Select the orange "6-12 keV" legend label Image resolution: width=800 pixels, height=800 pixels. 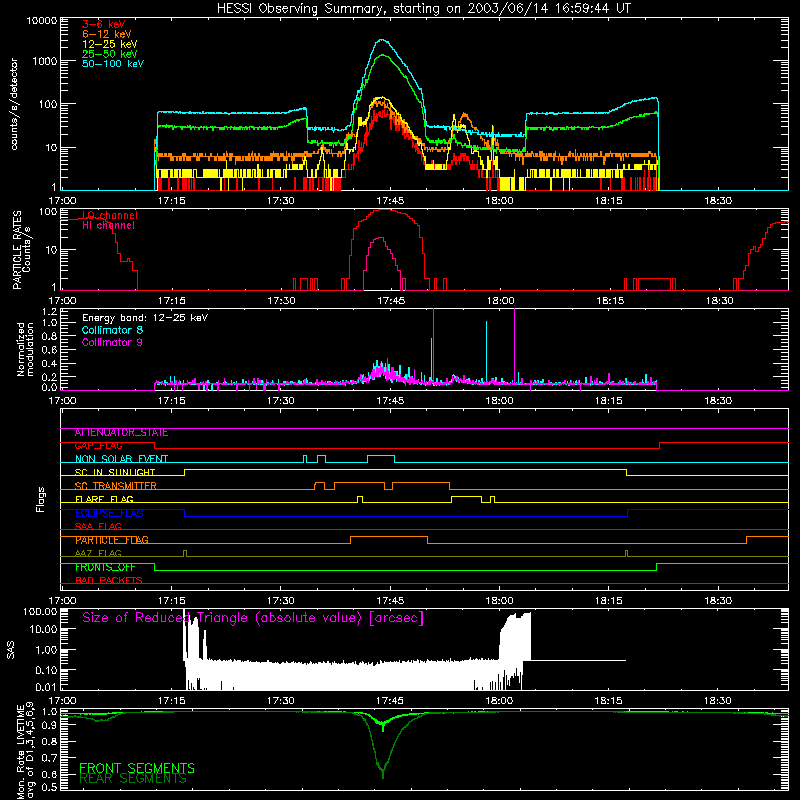(x=107, y=34)
